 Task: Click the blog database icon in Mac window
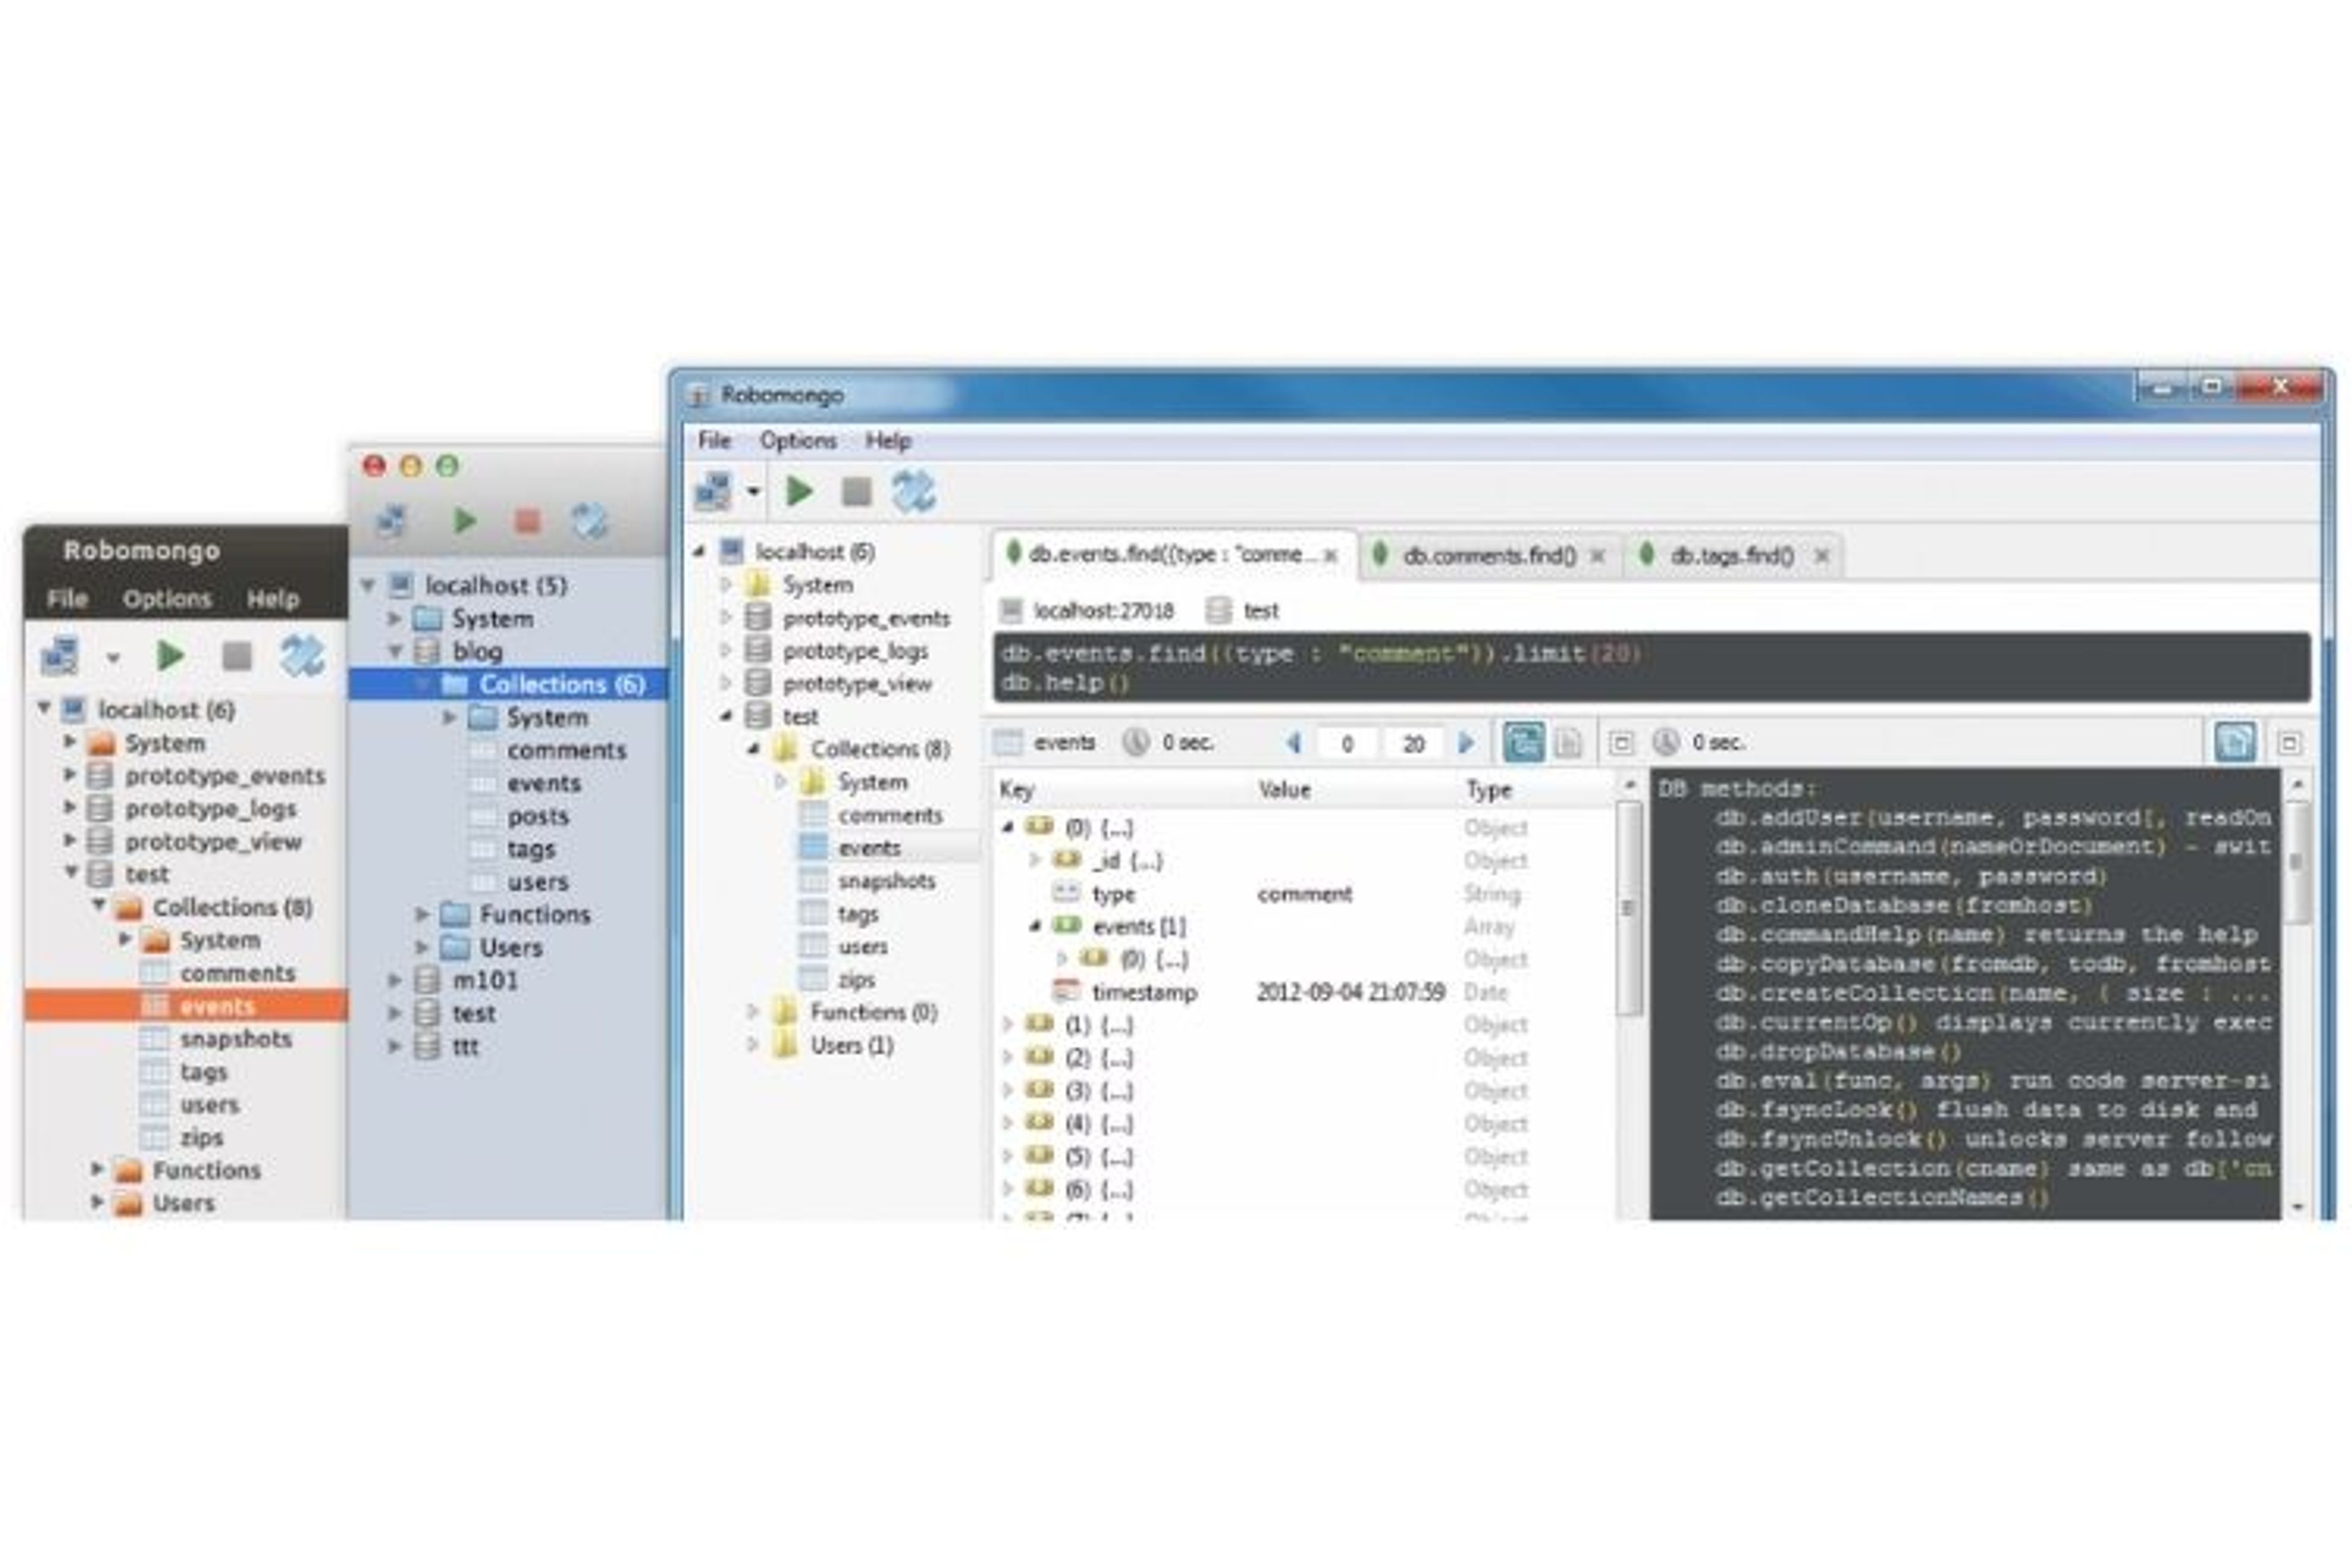pyautogui.click(x=427, y=651)
